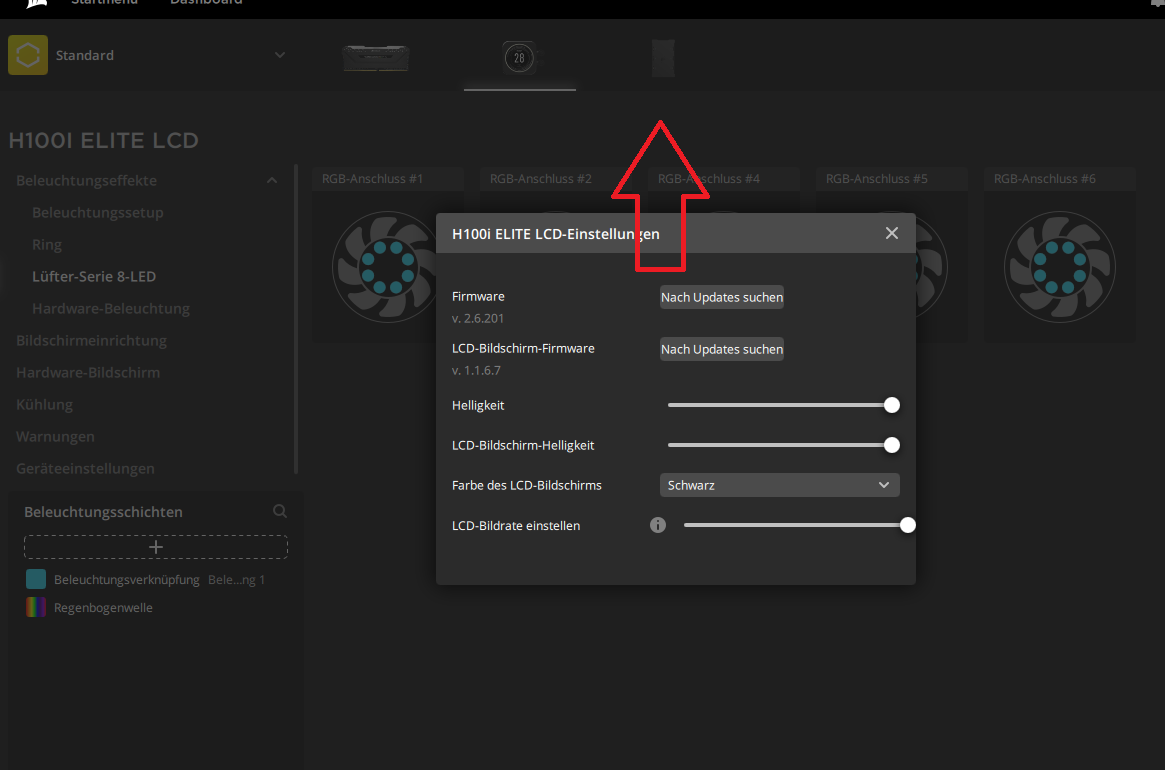Go to Hardware-Bildschirm section
This screenshot has width=1165, height=770.
(88, 372)
